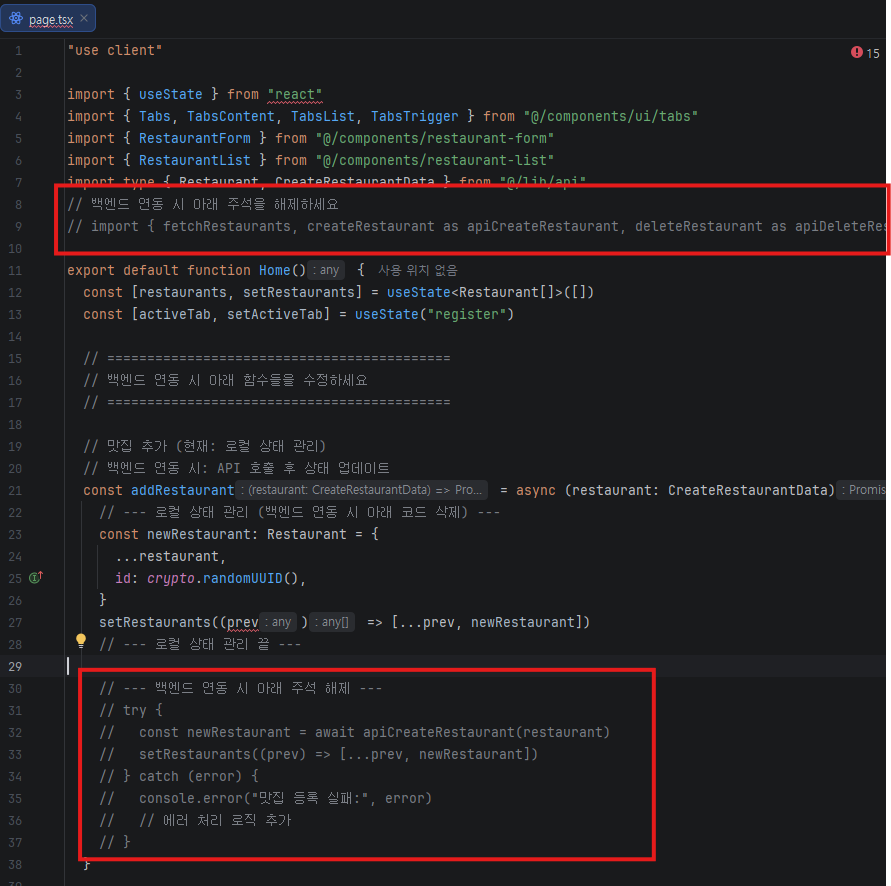
Task: Click the comment '백엔드 연동 시 아래 주석을 해제하세요'
Action: [x=203, y=204]
